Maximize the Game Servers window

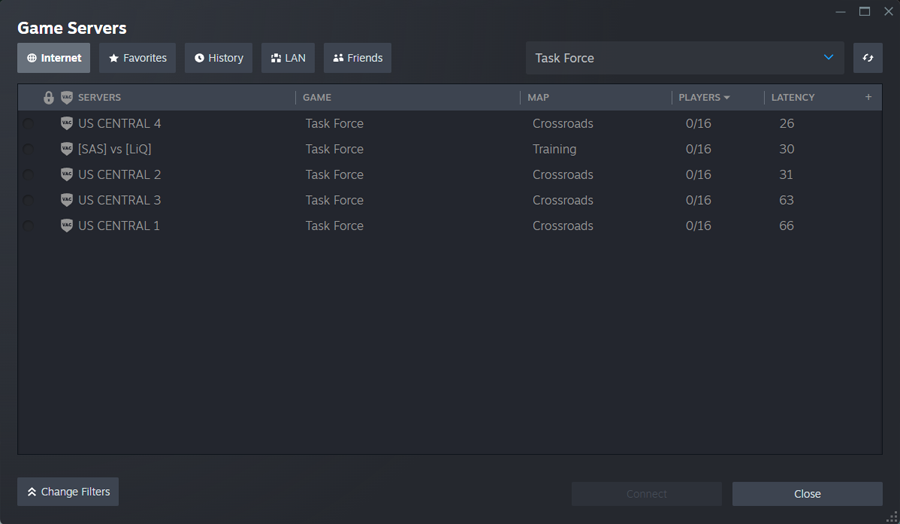pyautogui.click(x=865, y=12)
